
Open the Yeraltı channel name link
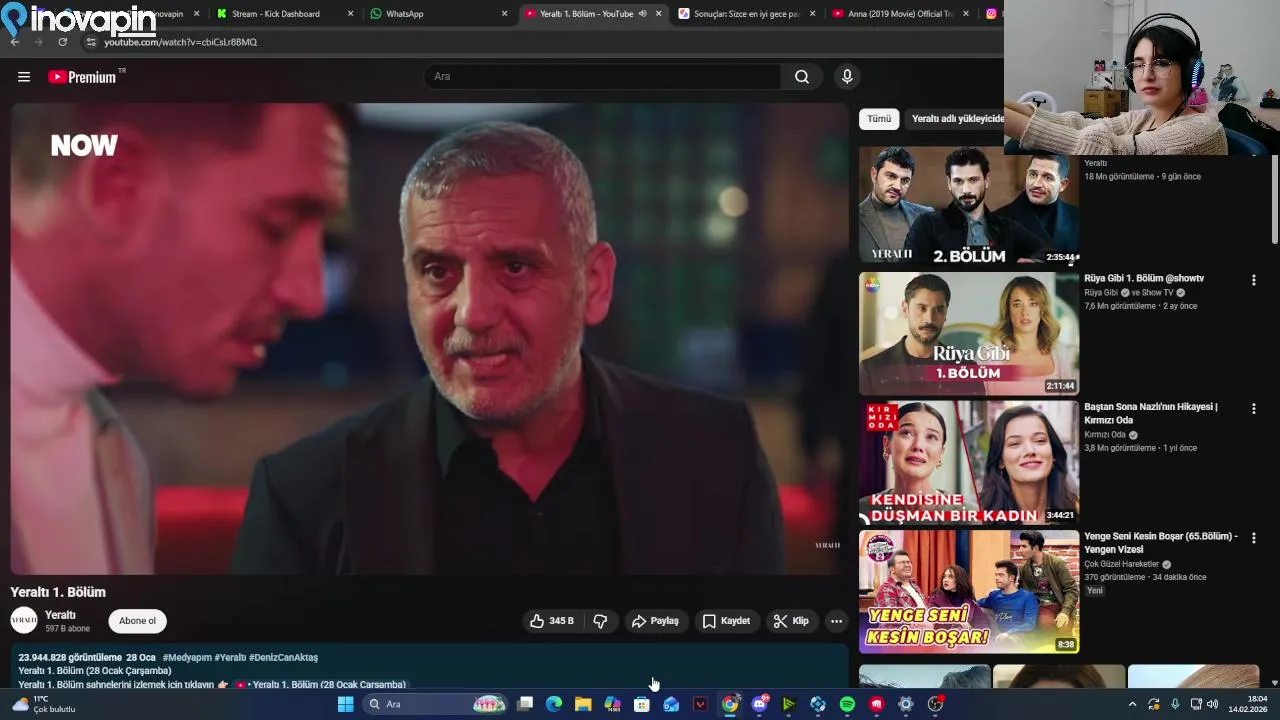(60, 615)
